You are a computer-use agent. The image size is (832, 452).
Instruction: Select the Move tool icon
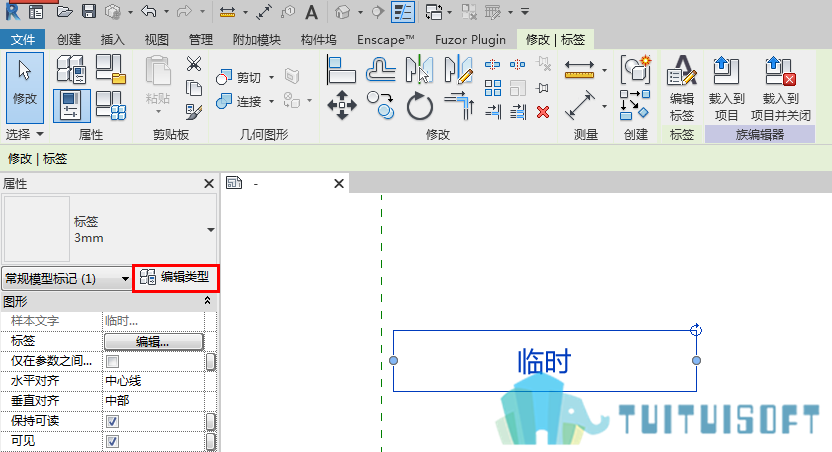tap(342, 105)
